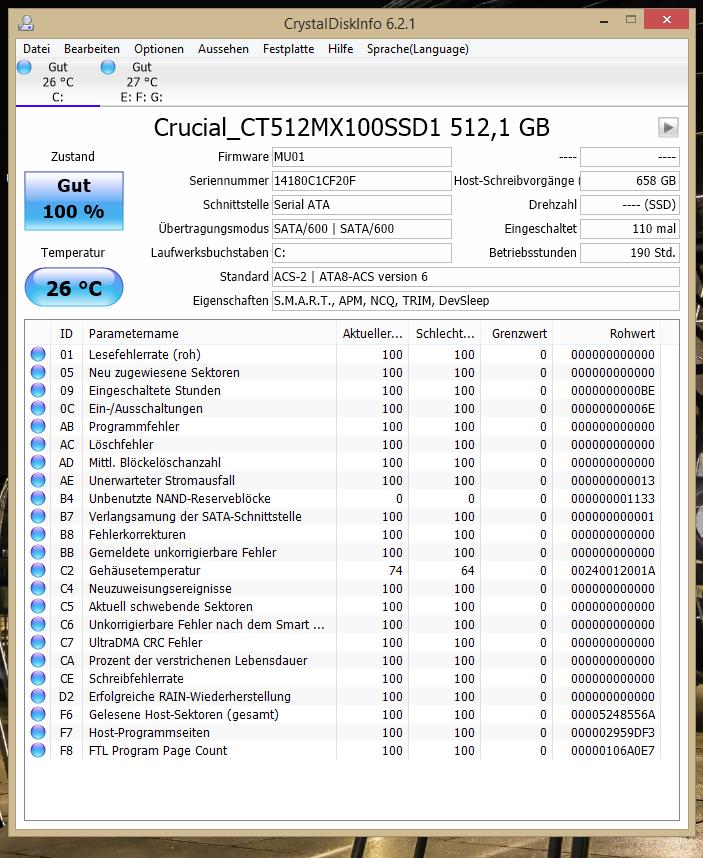The width and height of the screenshot is (703, 858).
Task: Open the Datei menu
Action: pyautogui.click(x=36, y=49)
